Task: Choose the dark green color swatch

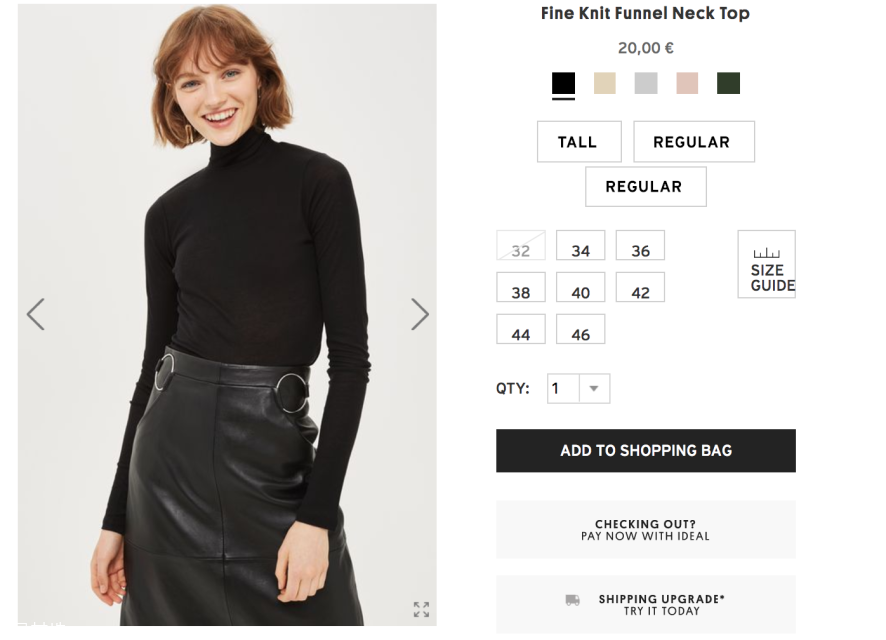Action: tap(728, 83)
